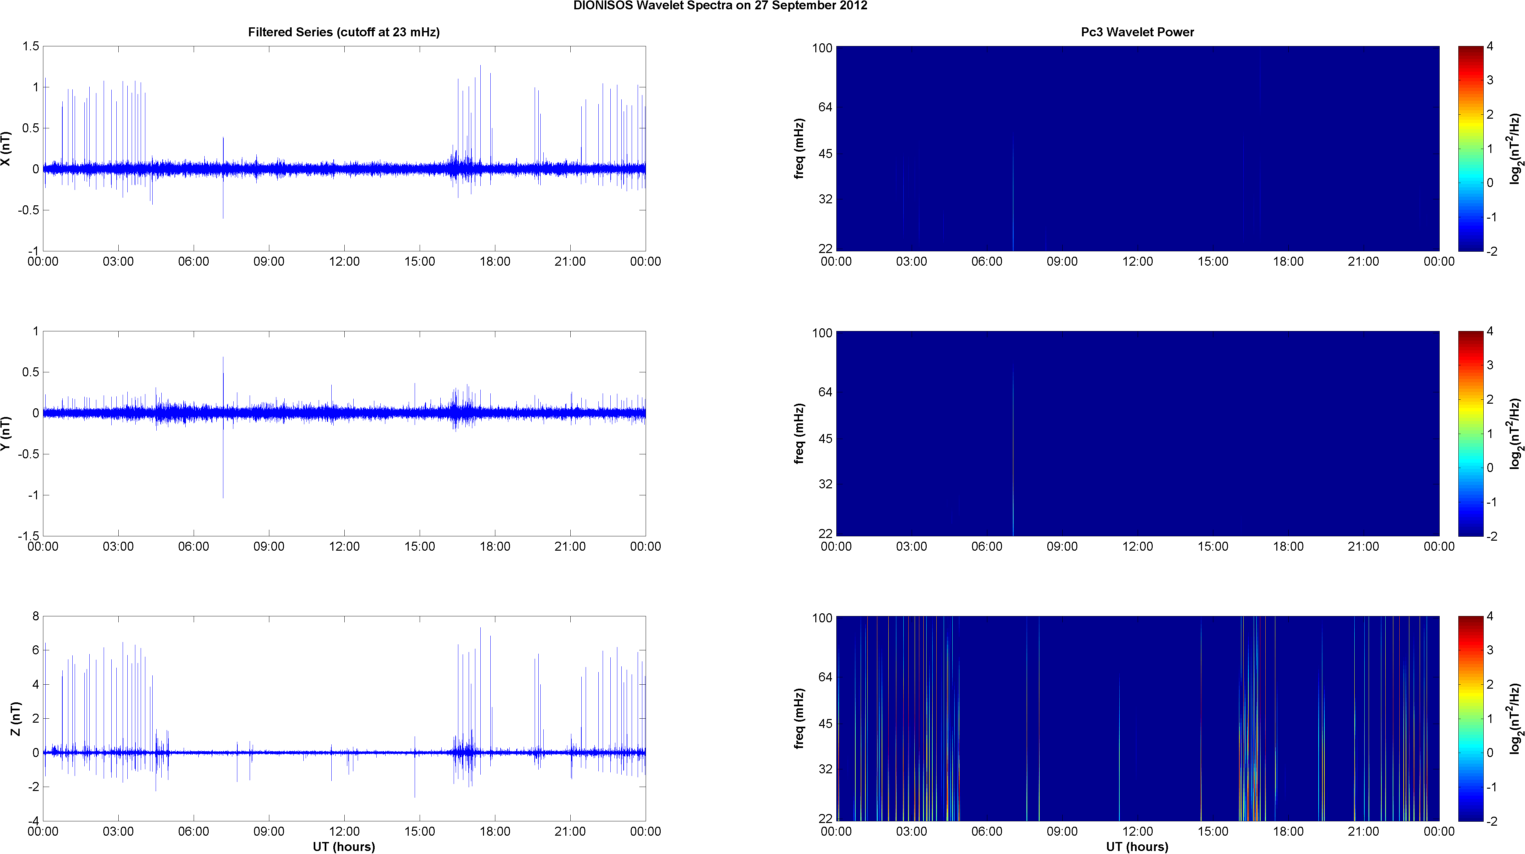Click the 1.5 tick on X series axis
The height and width of the screenshot is (854, 1525).
30,47
